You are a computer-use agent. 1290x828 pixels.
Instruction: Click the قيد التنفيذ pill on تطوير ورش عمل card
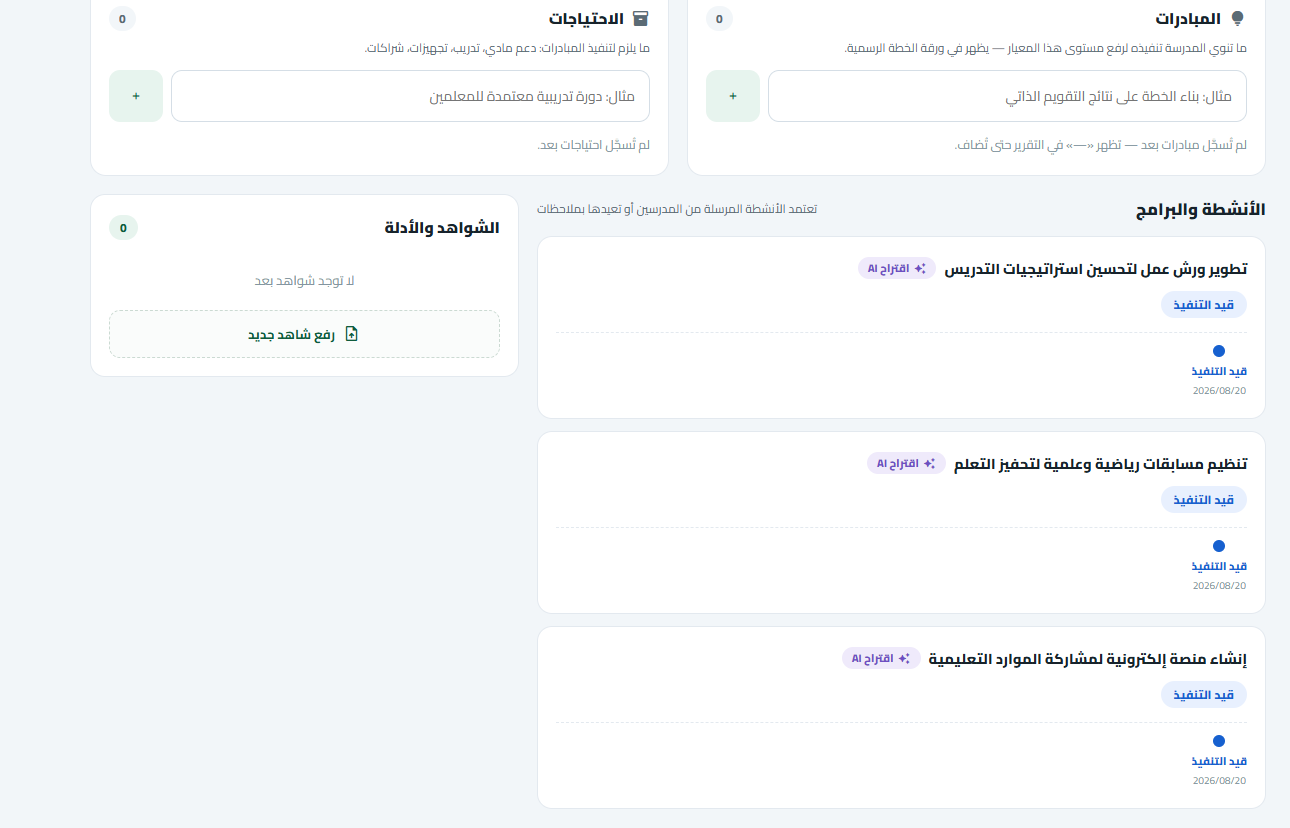1204,305
